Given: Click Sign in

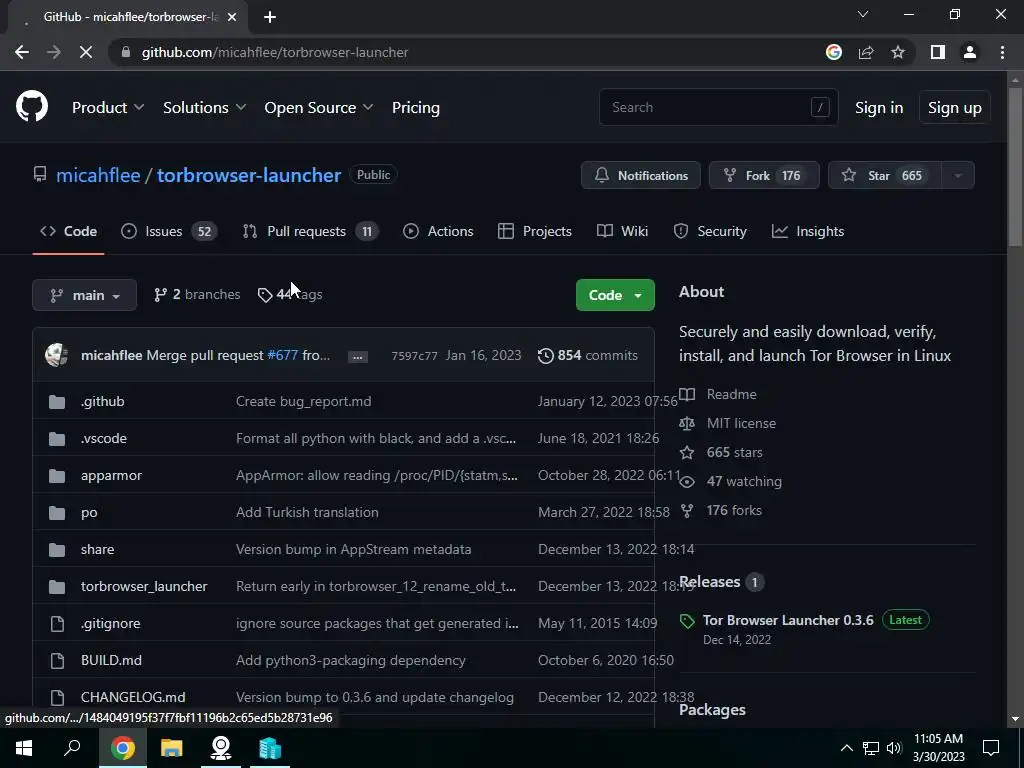Looking at the screenshot, I should 879,108.
